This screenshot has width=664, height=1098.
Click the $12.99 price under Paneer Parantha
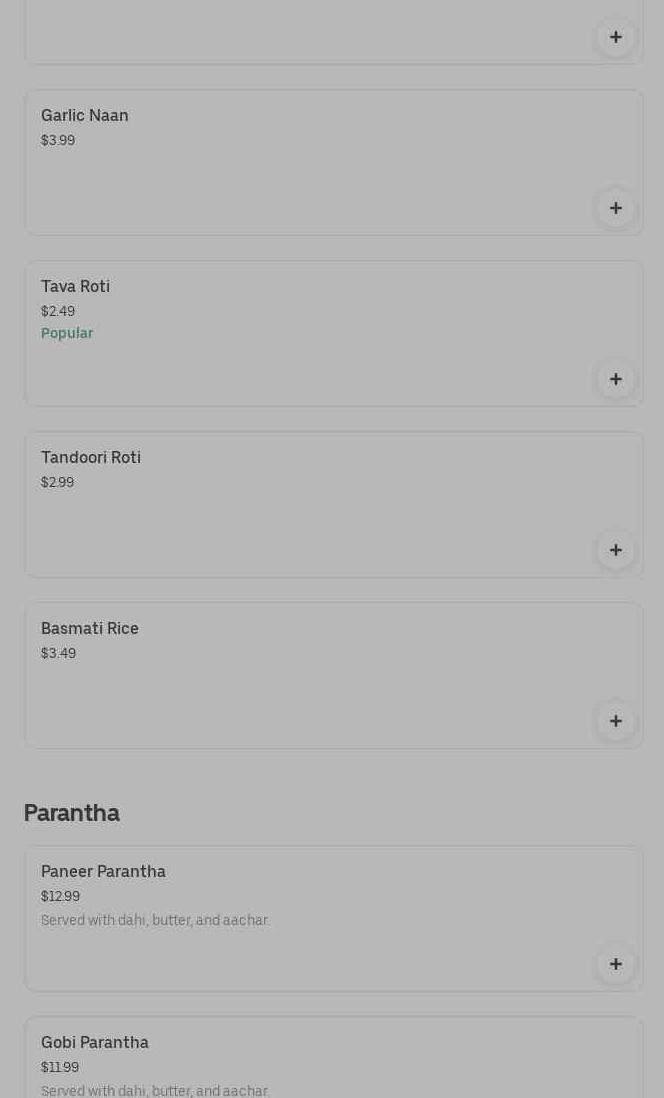(x=61, y=897)
